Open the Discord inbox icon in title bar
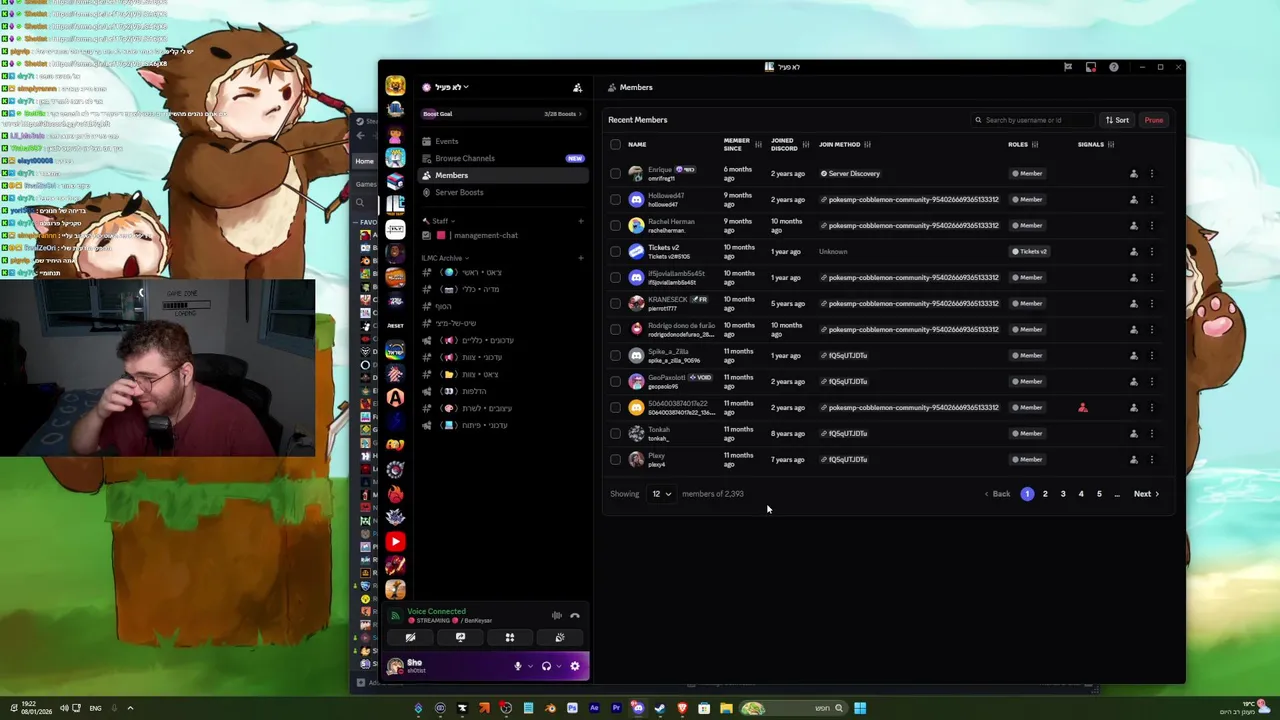Viewport: 1280px width, 720px height. click(x=1091, y=67)
